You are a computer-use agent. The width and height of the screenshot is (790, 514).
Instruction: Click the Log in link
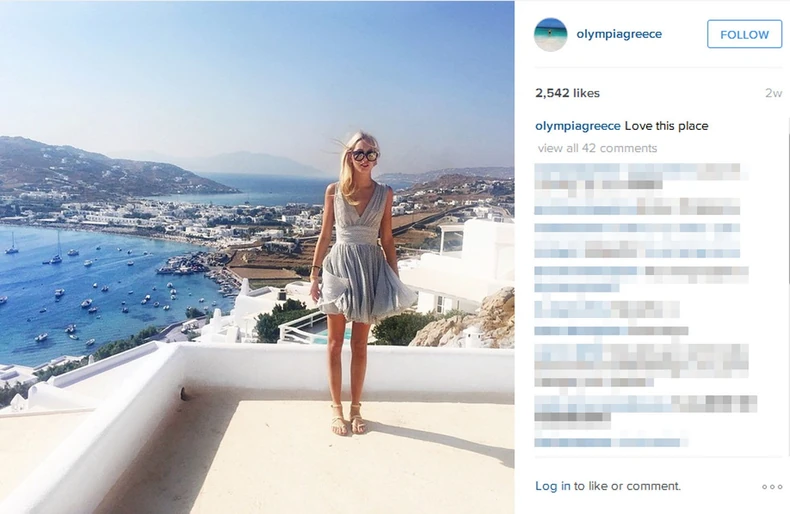click(x=553, y=486)
